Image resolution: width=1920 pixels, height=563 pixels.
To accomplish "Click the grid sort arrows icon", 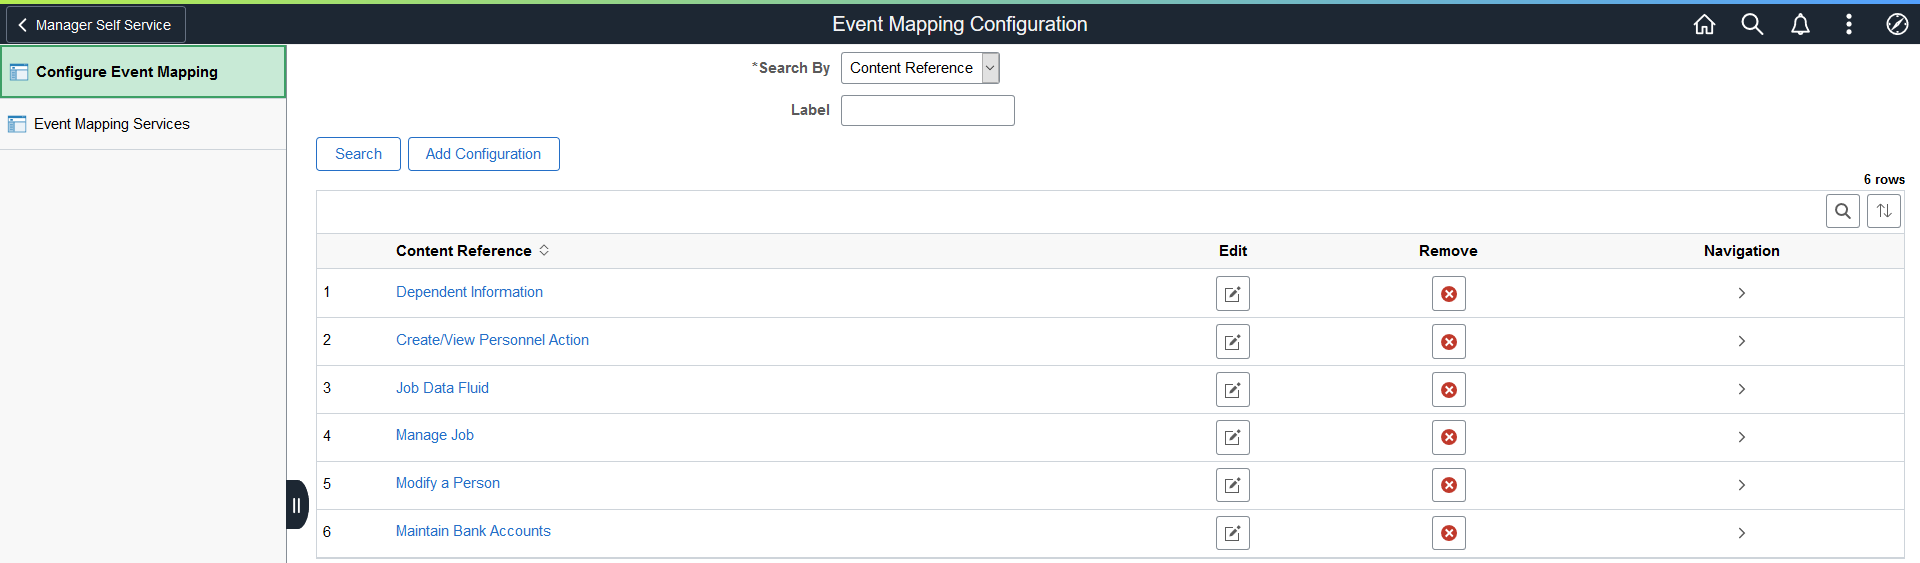I will coord(1884,211).
